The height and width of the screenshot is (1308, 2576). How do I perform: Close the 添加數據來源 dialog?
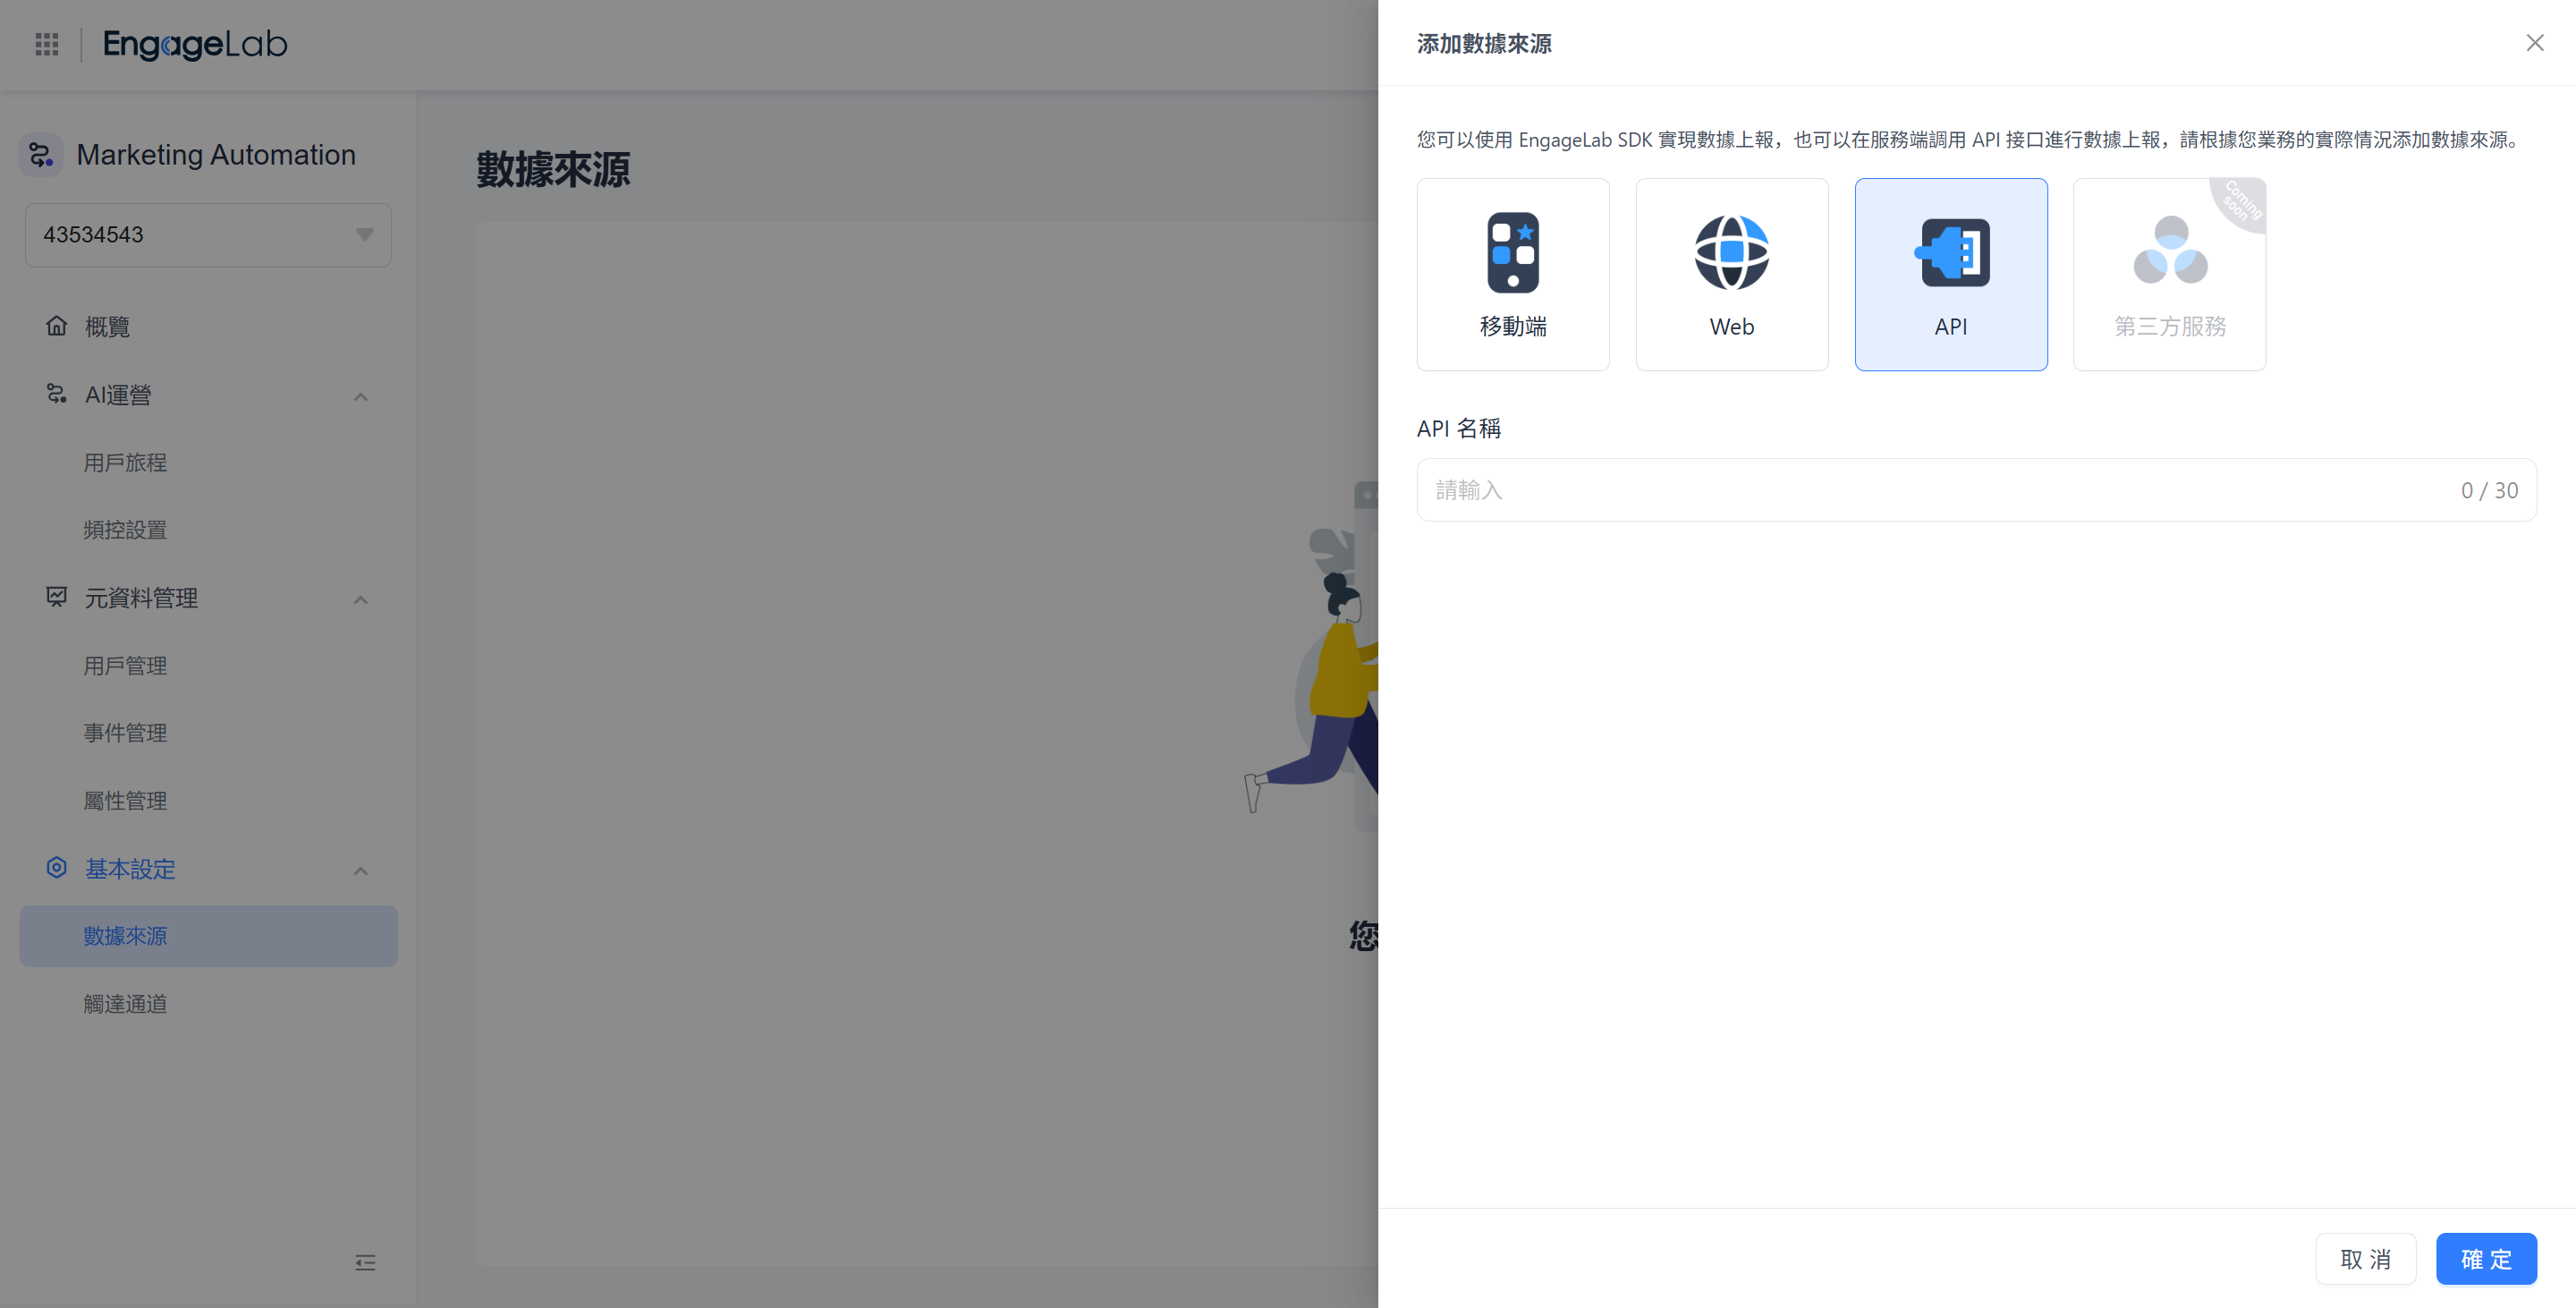[x=2534, y=42]
